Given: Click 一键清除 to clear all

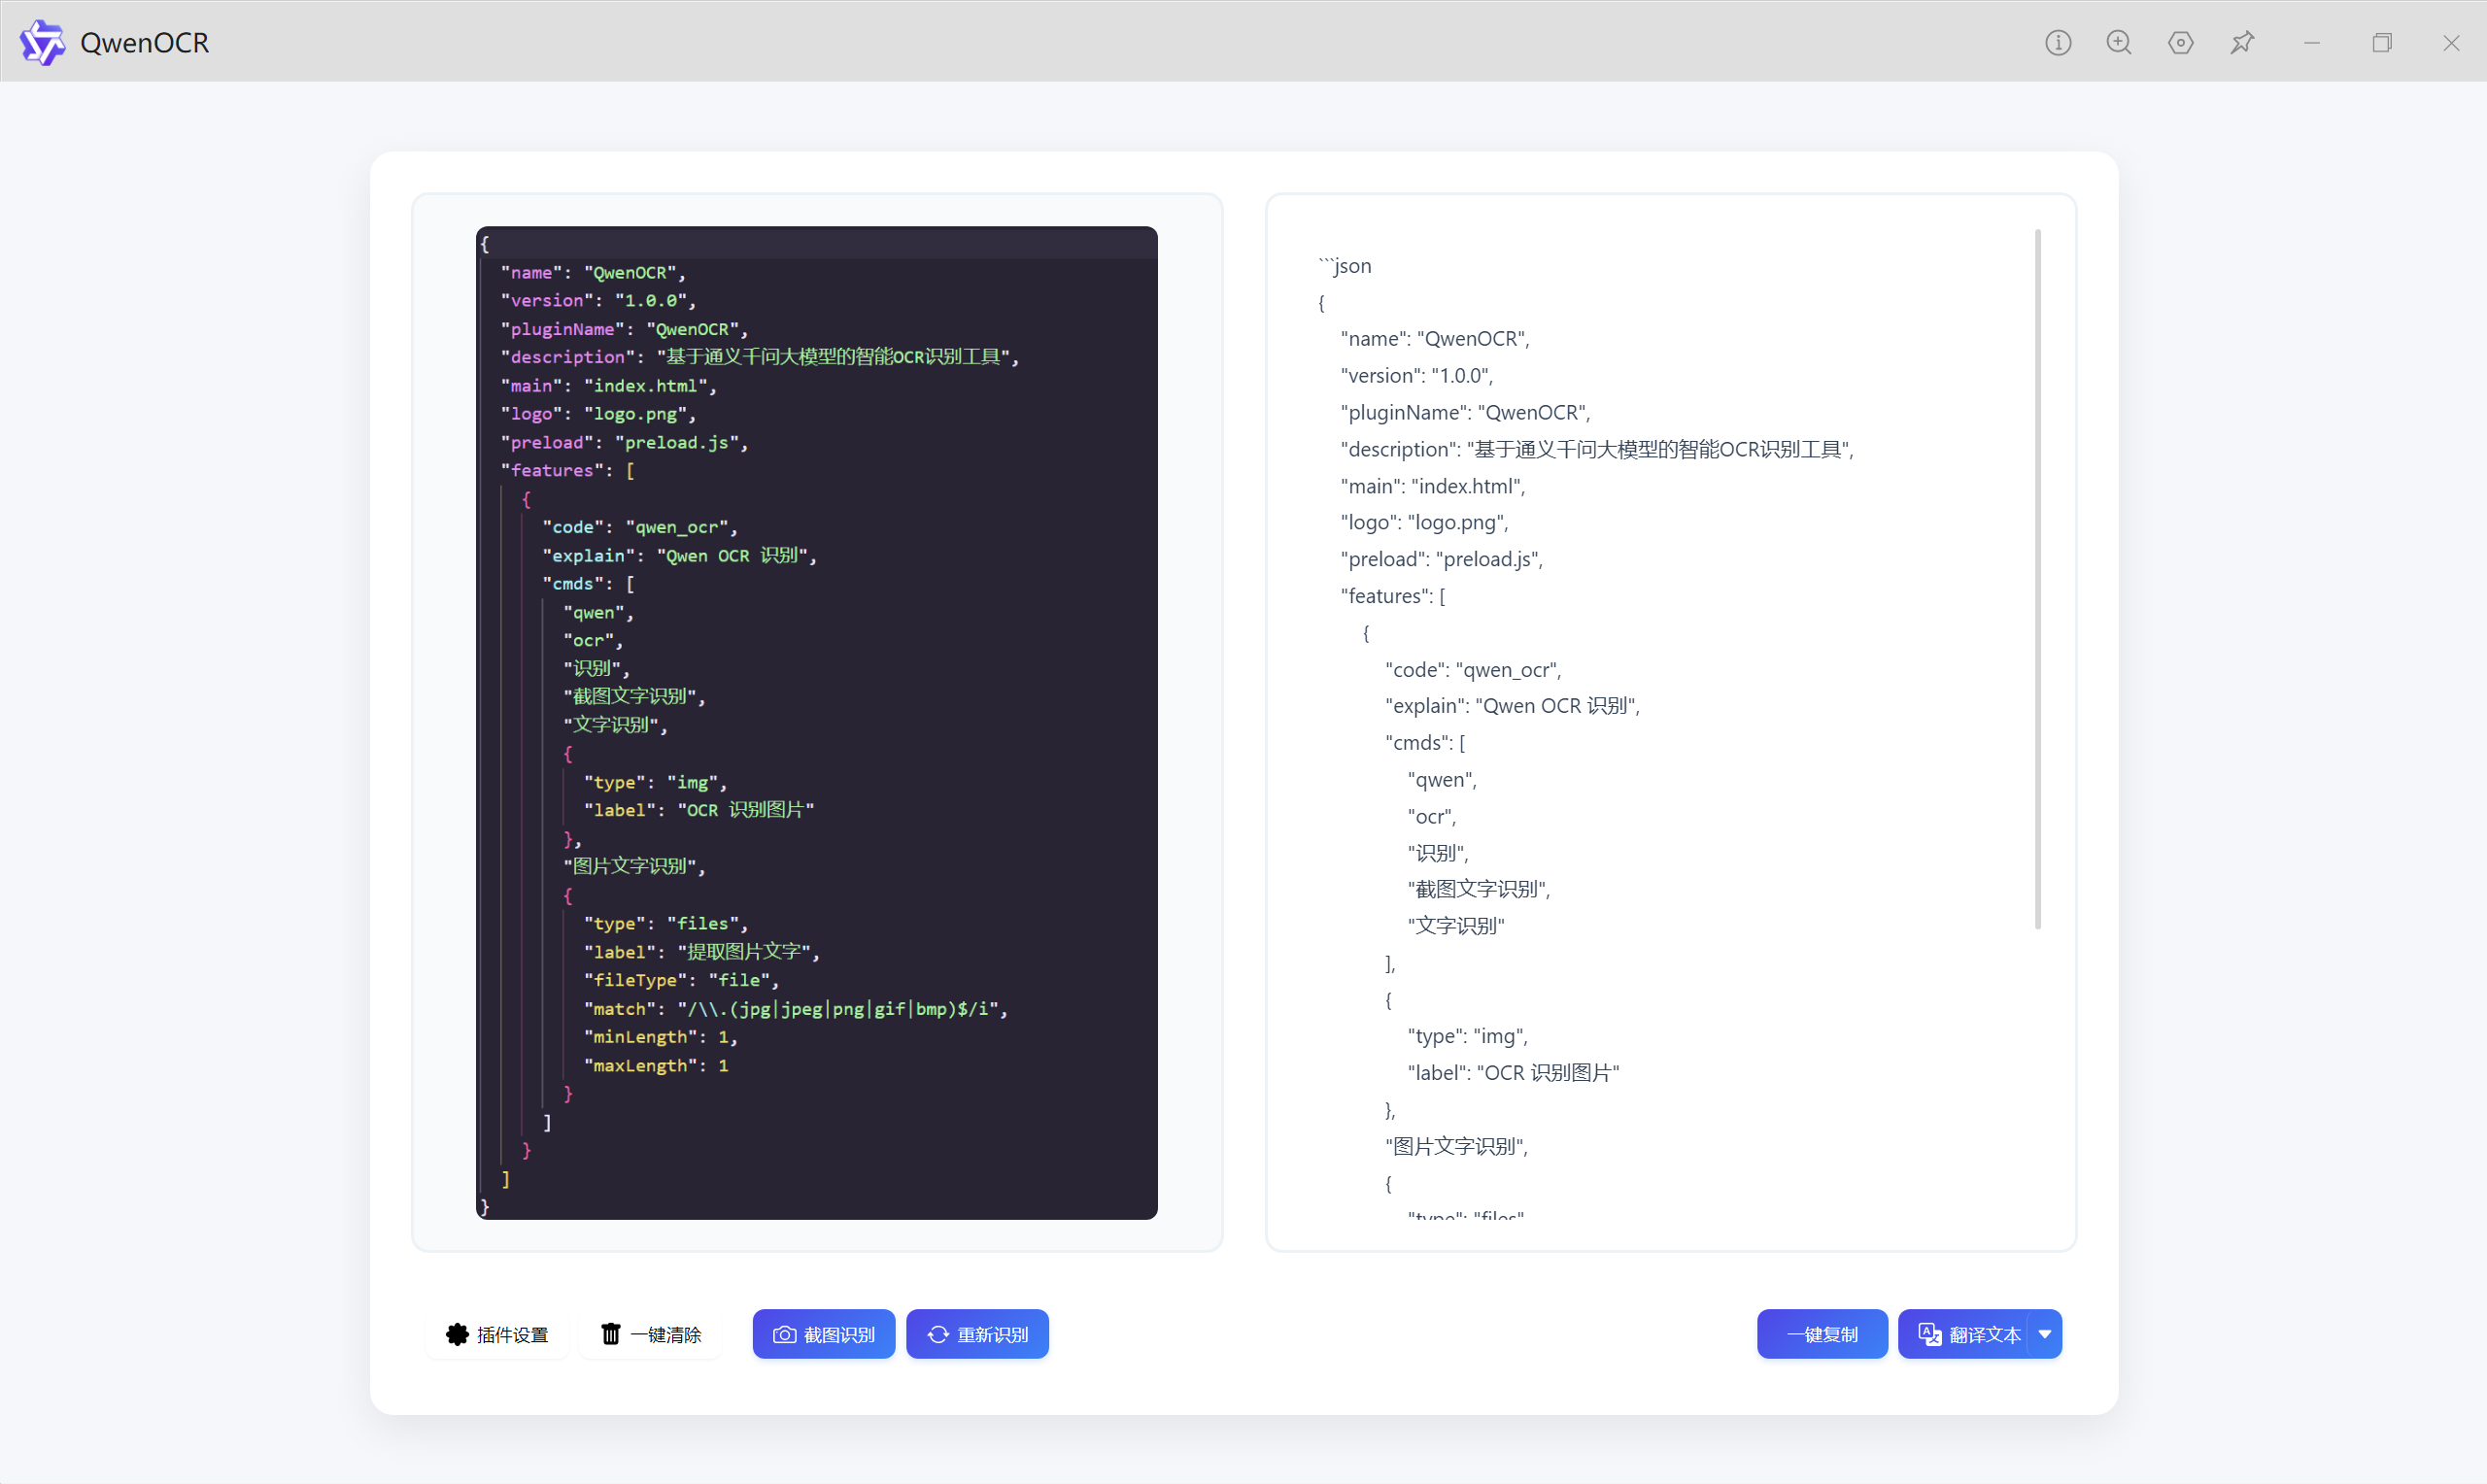Looking at the screenshot, I should pyautogui.click(x=651, y=1335).
